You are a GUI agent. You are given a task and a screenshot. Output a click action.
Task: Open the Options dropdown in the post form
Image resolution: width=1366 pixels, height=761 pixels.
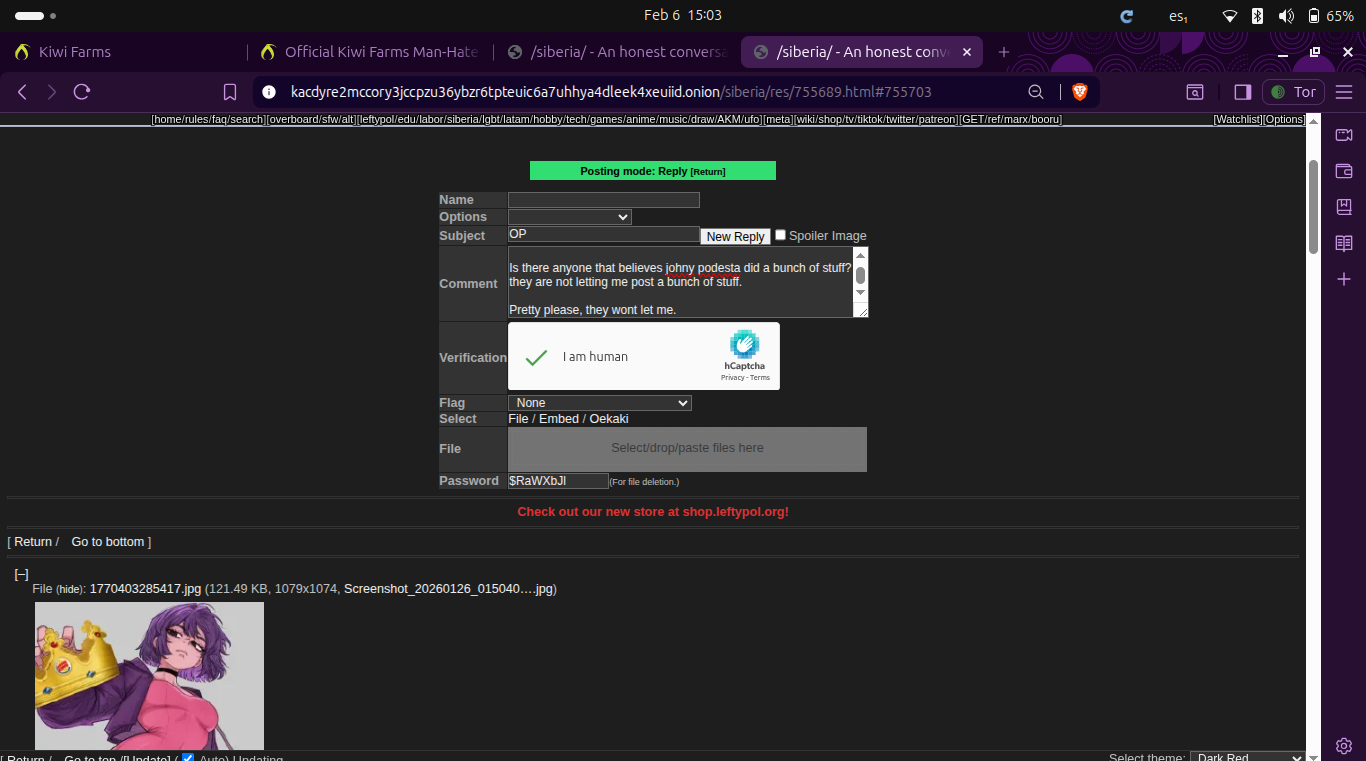tap(570, 217)
